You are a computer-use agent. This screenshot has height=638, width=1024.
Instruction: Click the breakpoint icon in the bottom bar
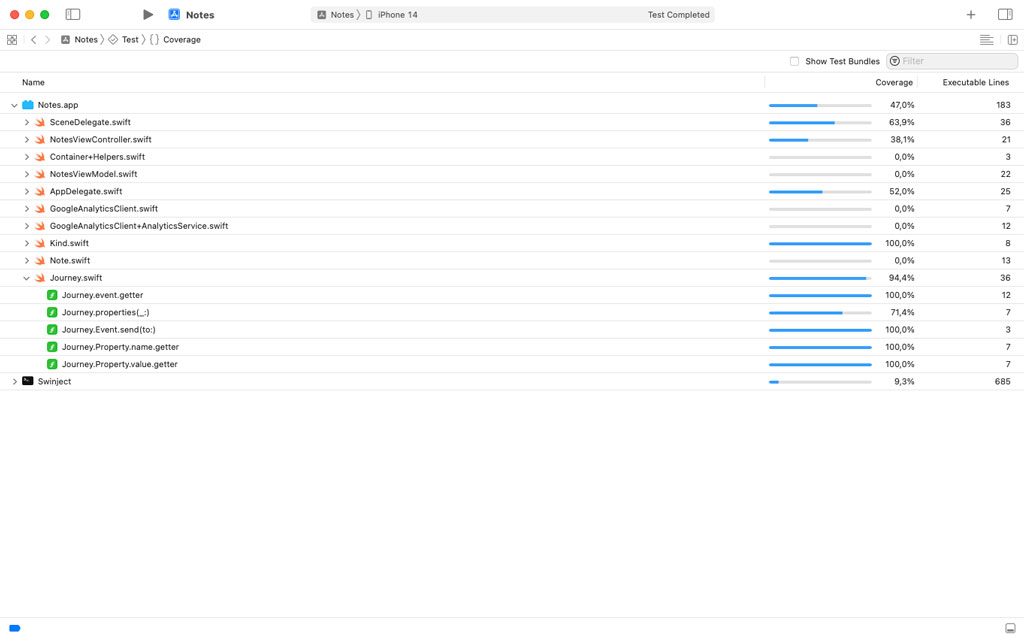tap(13, 627)
